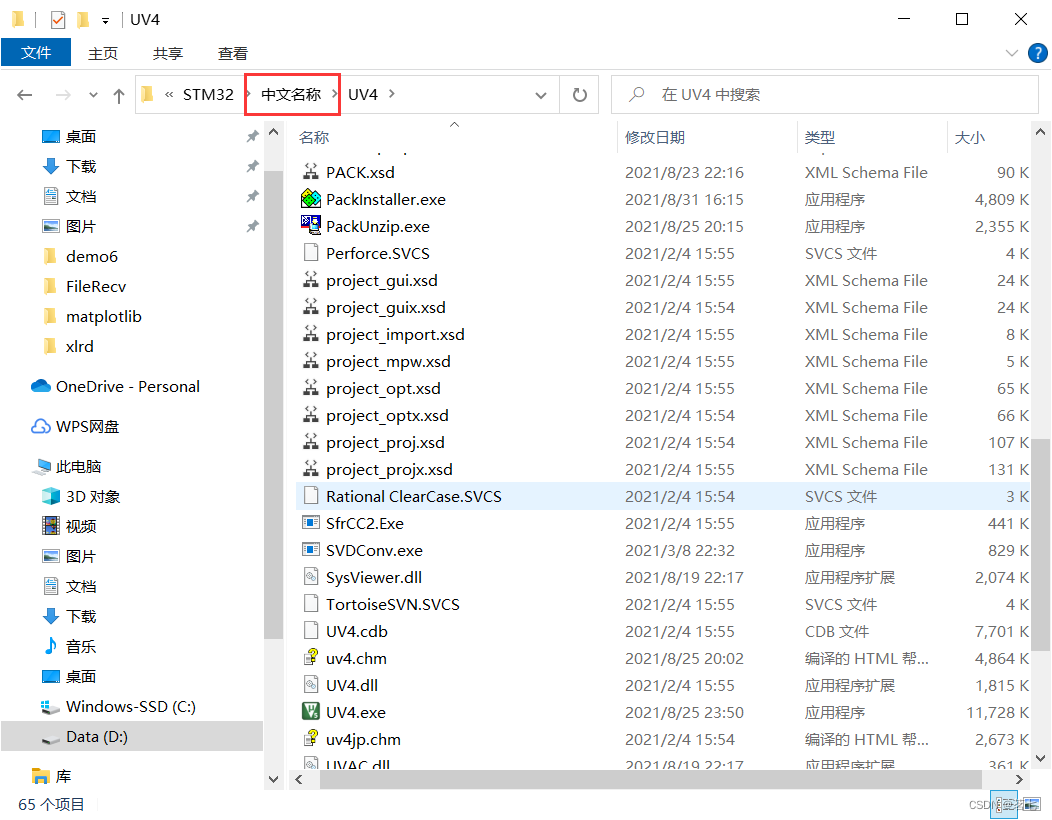Open the address bar history dropdown
The width and height of the screenshot is (1052, 820).
click(x=541, y=95)
